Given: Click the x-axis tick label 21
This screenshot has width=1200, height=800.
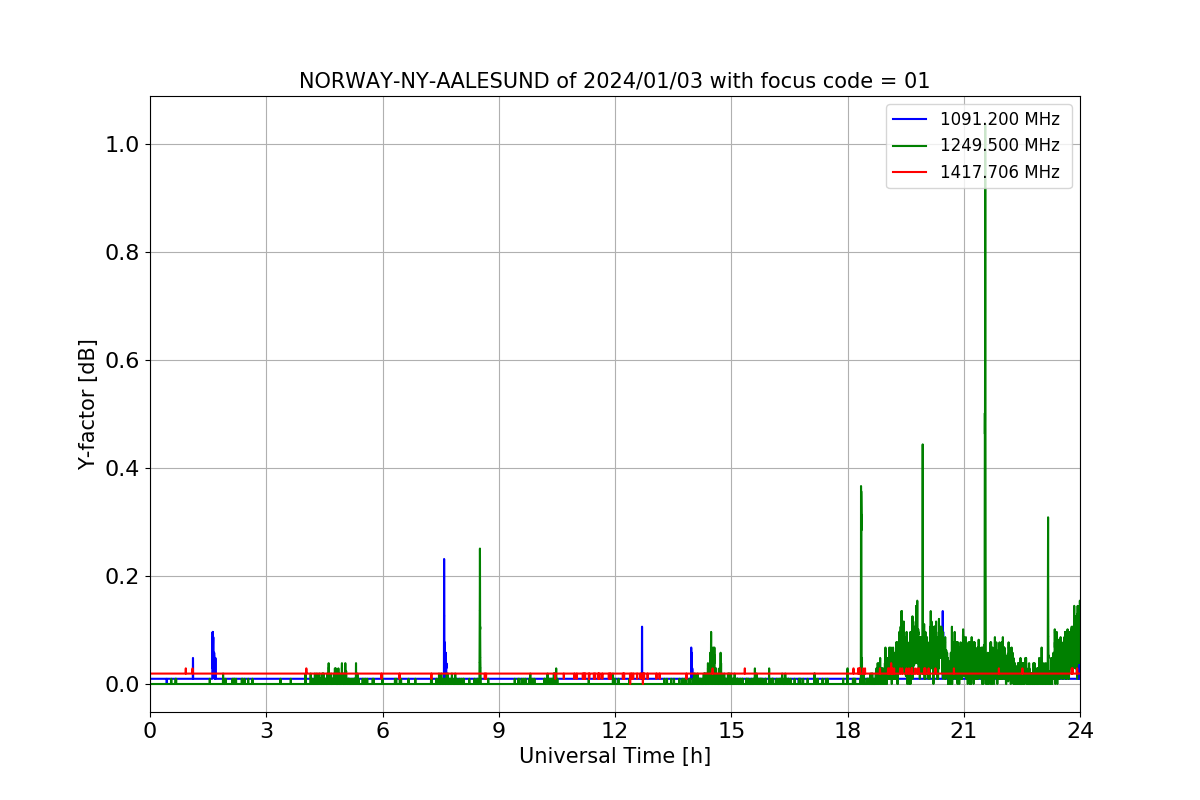Looking at the screenshot, I should pyautogui.click(x=963, y=730).
